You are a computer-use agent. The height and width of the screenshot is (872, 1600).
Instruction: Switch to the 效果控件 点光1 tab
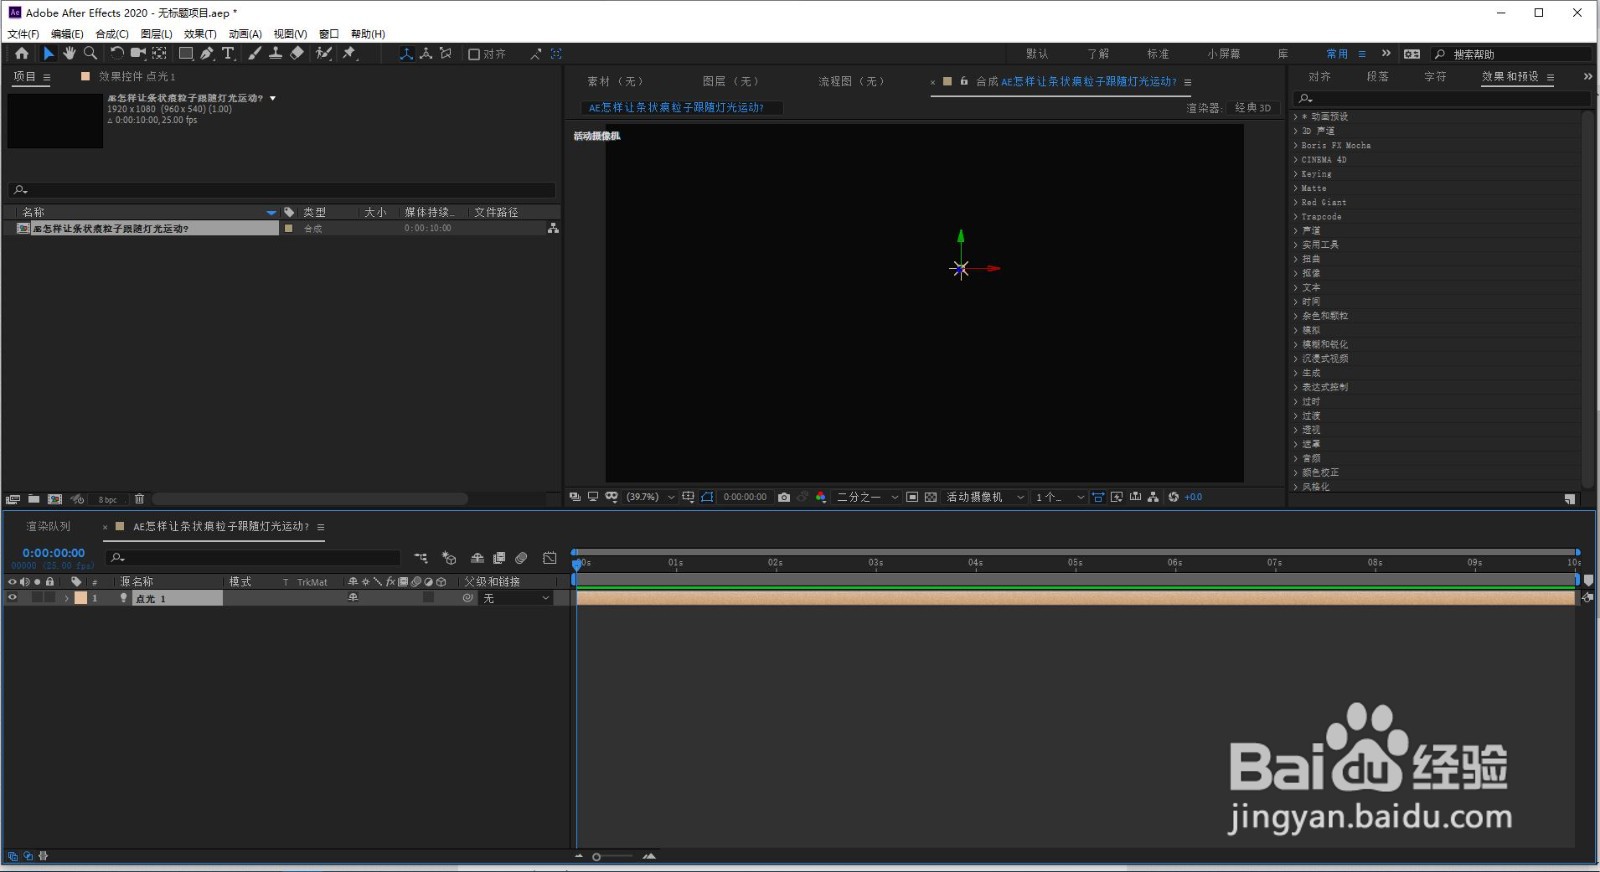tap(137, 77)
